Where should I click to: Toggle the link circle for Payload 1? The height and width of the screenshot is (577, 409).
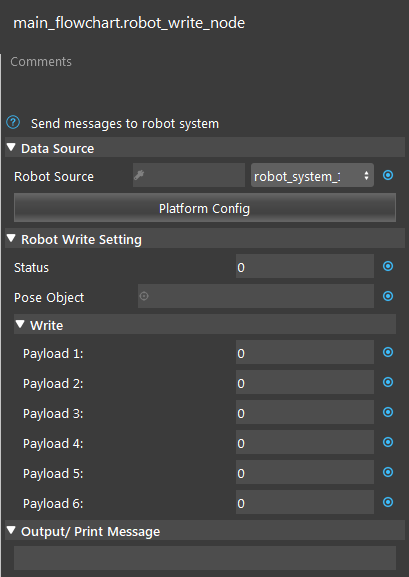388,352
